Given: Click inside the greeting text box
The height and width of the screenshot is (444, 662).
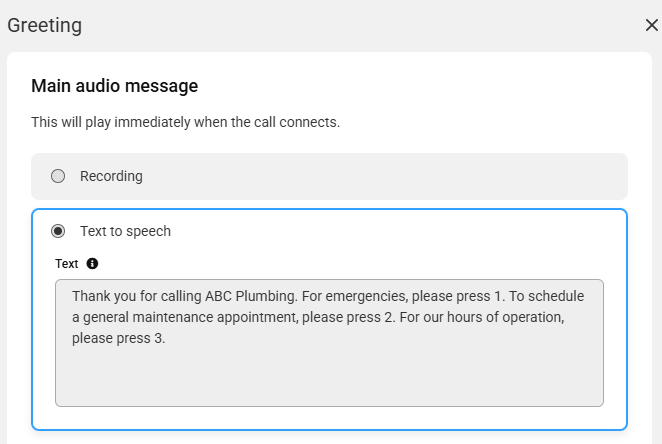Looking at the screenshot, I should pyautogui.click(x=329, y=343).
